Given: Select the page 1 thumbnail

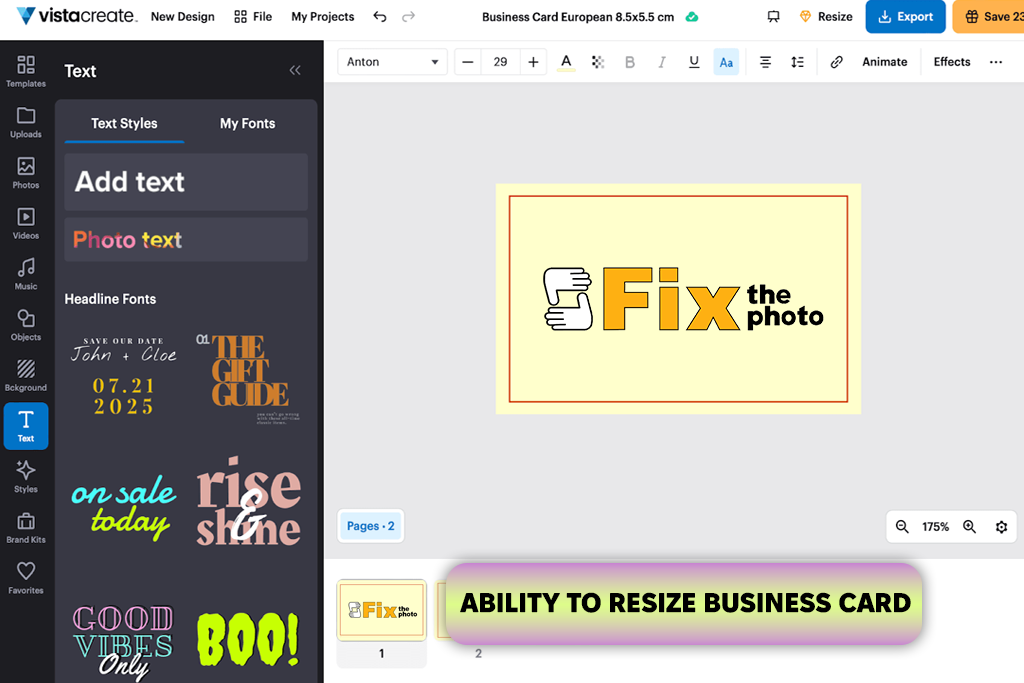Looking at the screenshot, I should (x=381, y=610).
